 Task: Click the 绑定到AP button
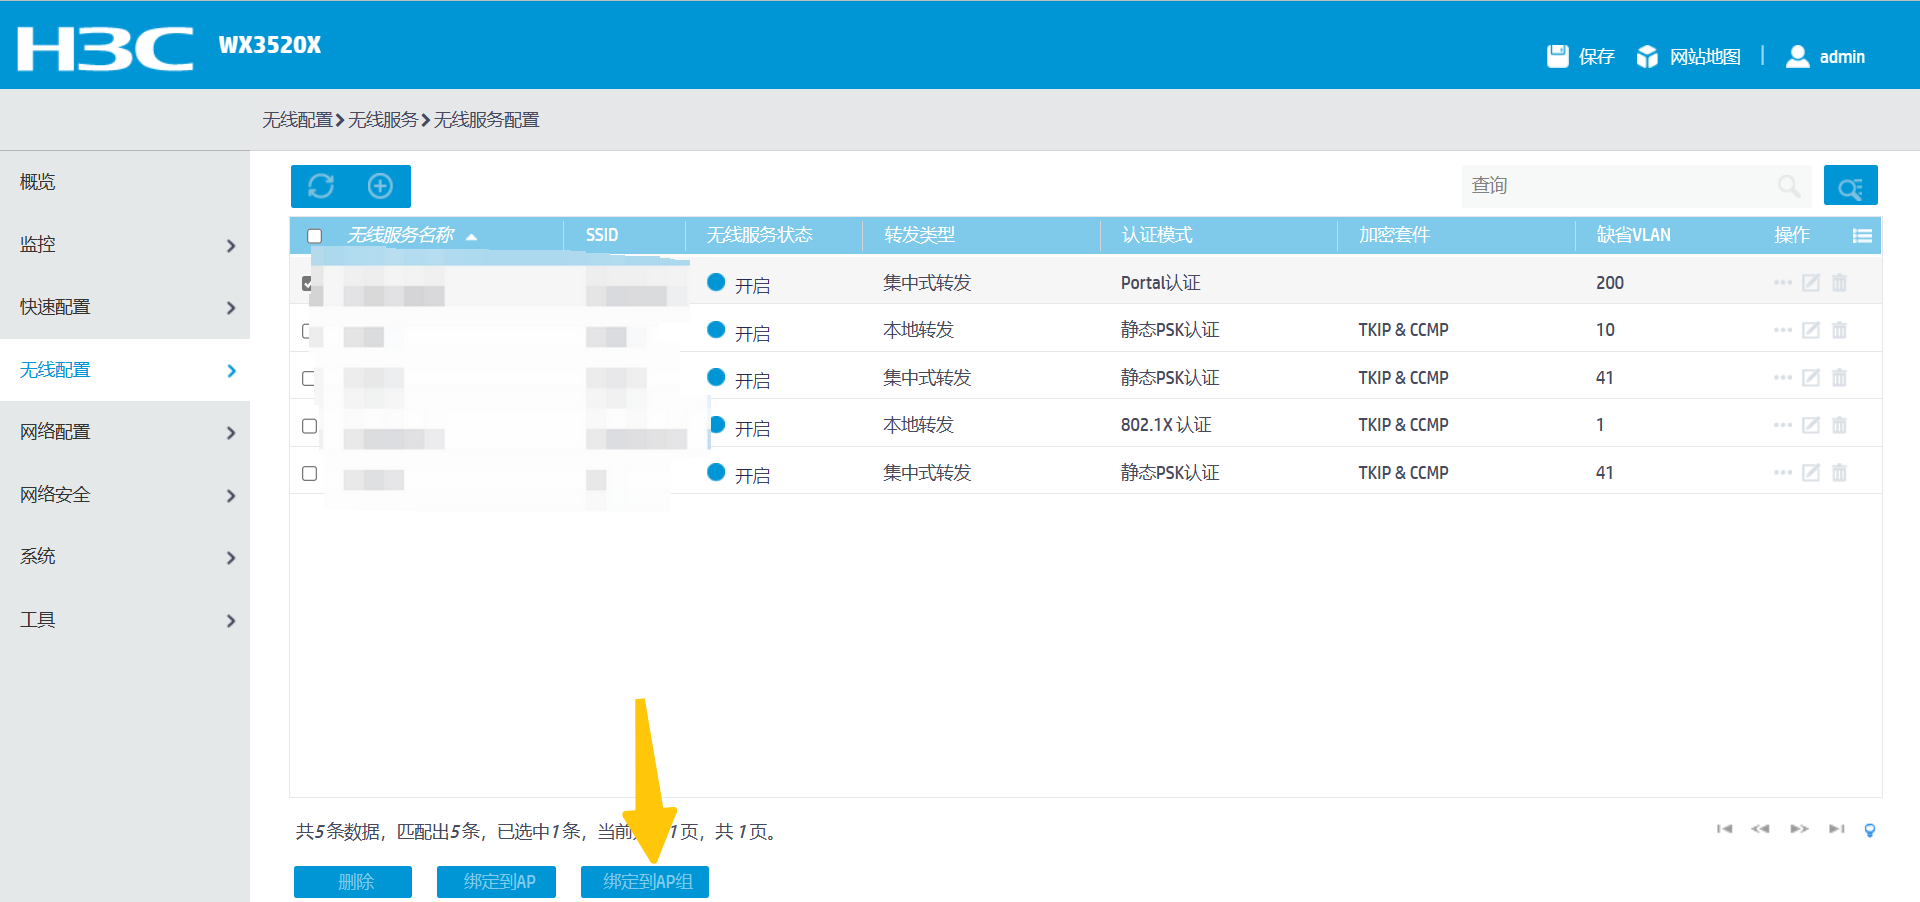click(x=496, y=882)
